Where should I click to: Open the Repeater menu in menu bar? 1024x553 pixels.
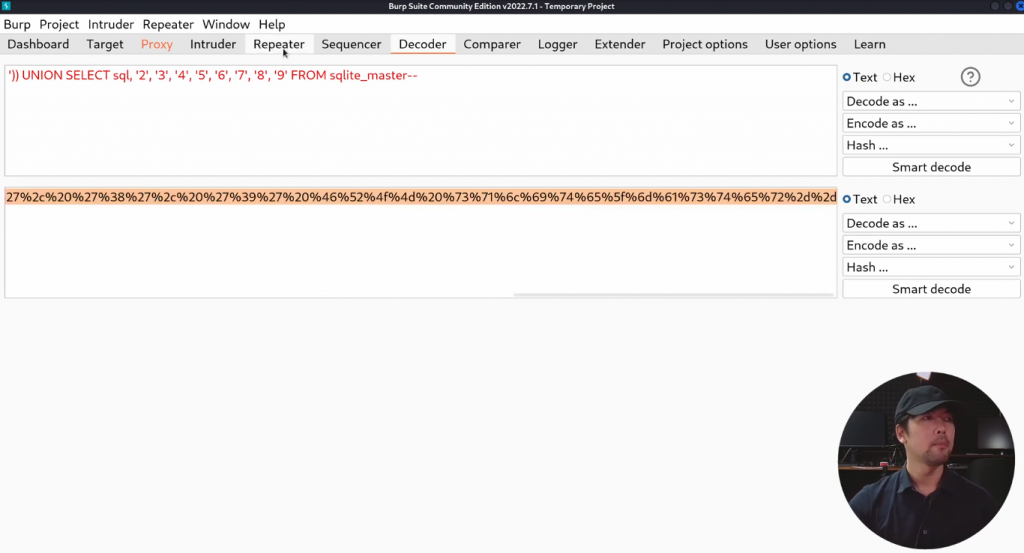168,24
